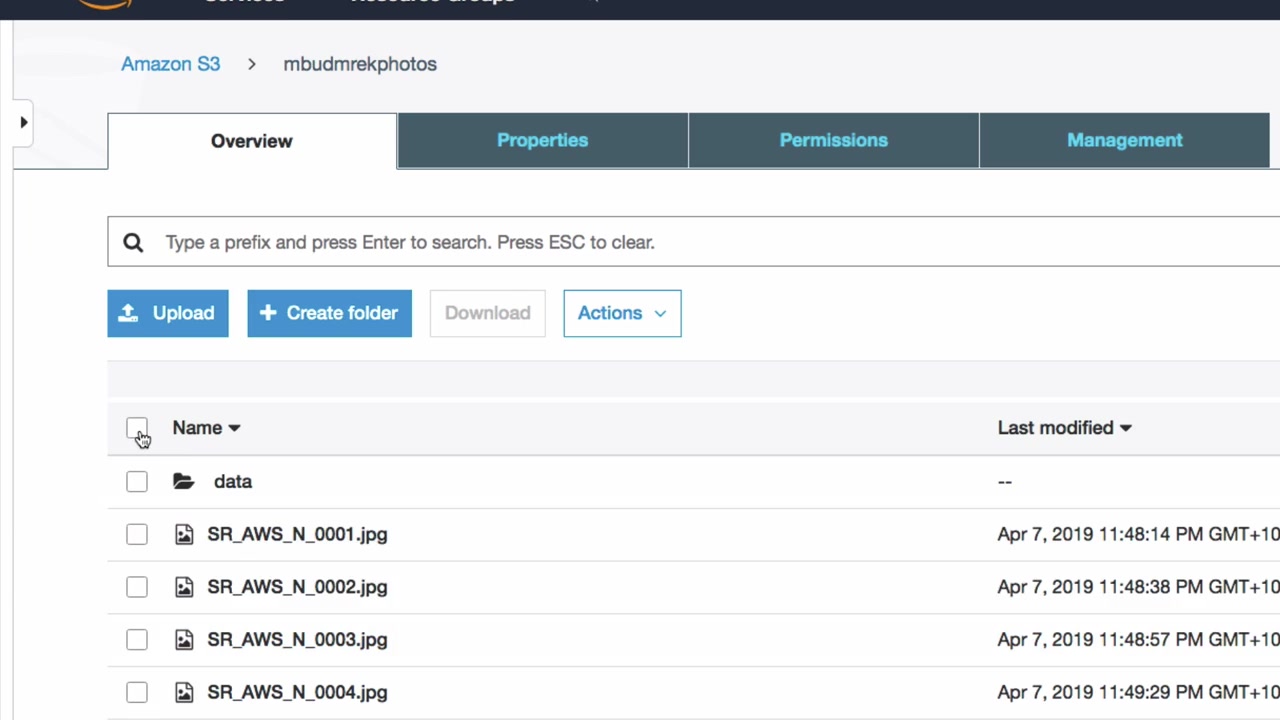Click the data folder icon
The height and width of the screenshot is (720, 1280).
pos(183,482)
